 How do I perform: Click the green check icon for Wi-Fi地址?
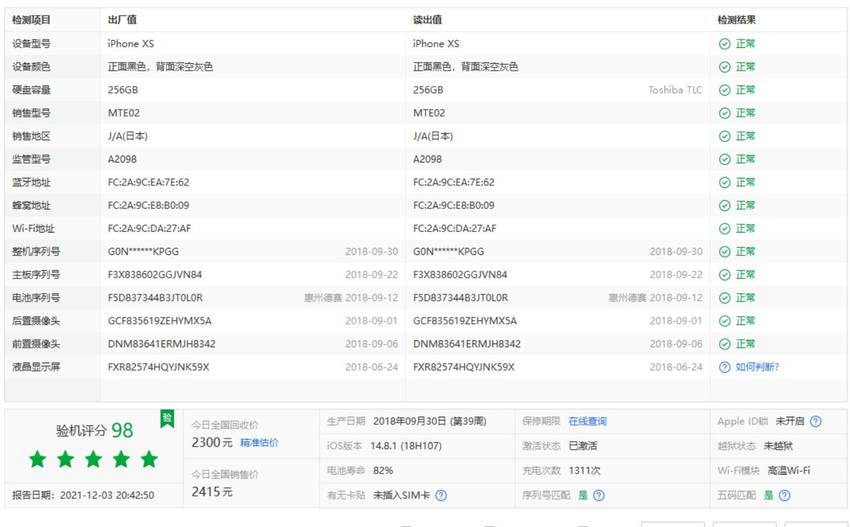(x=724, y=229)
